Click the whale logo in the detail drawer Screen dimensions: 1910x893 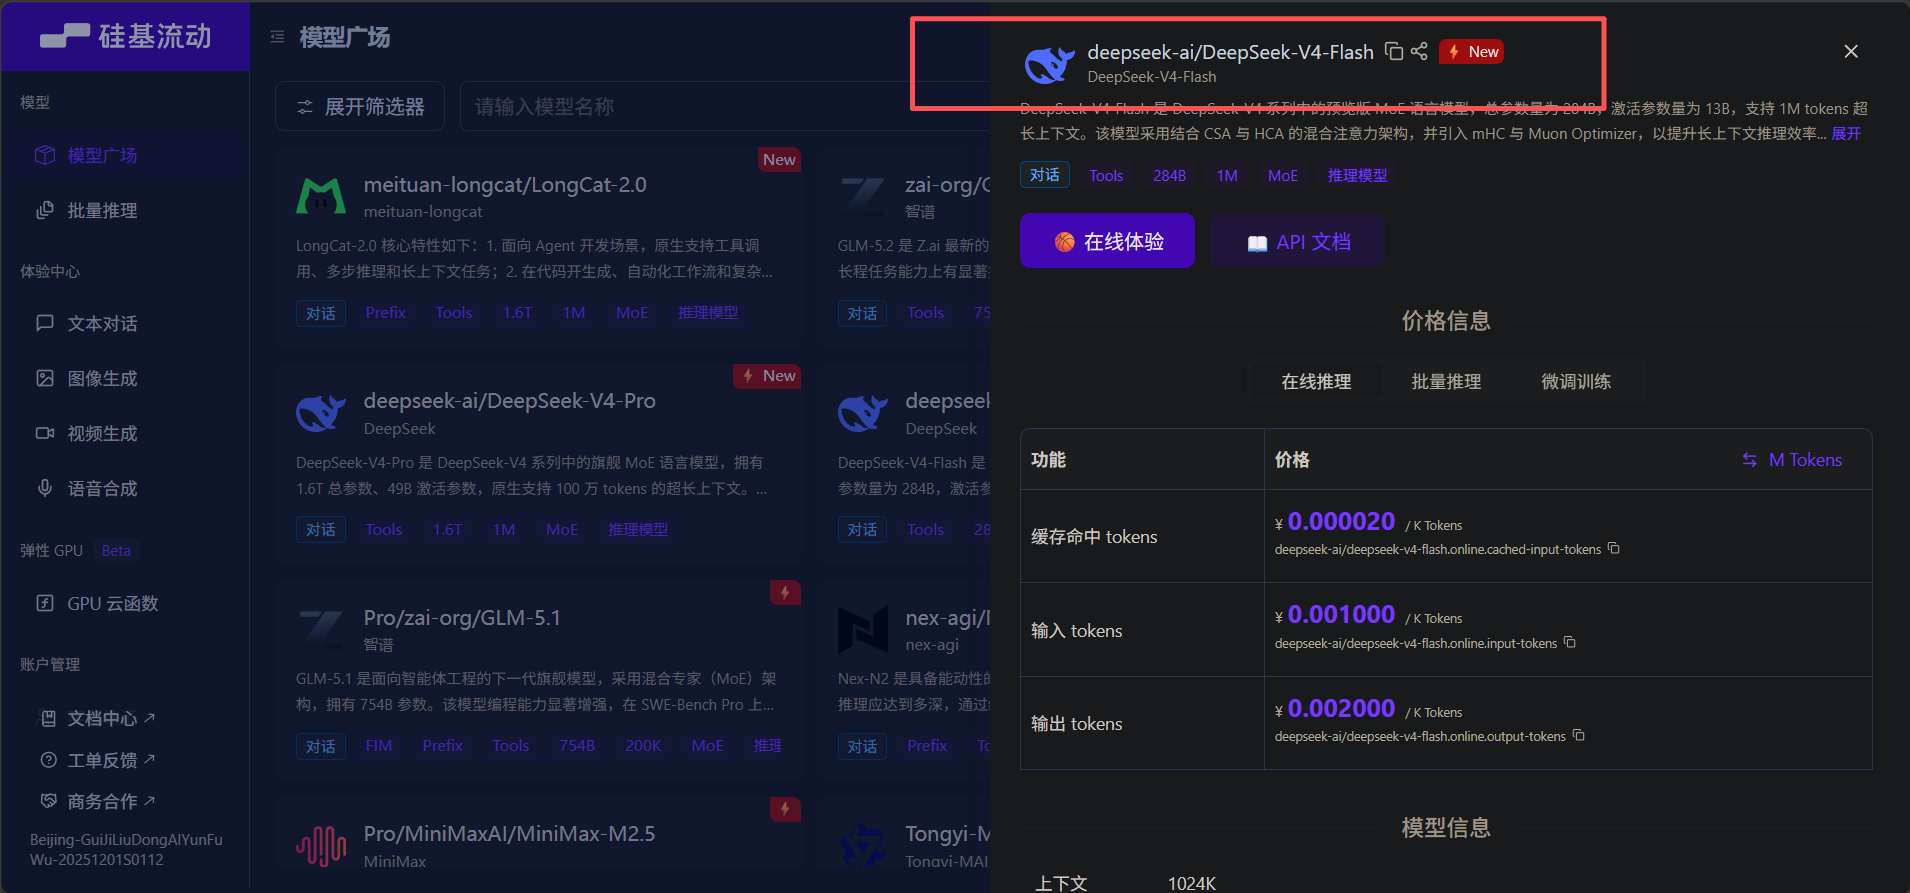click(x=1049, y=64)
